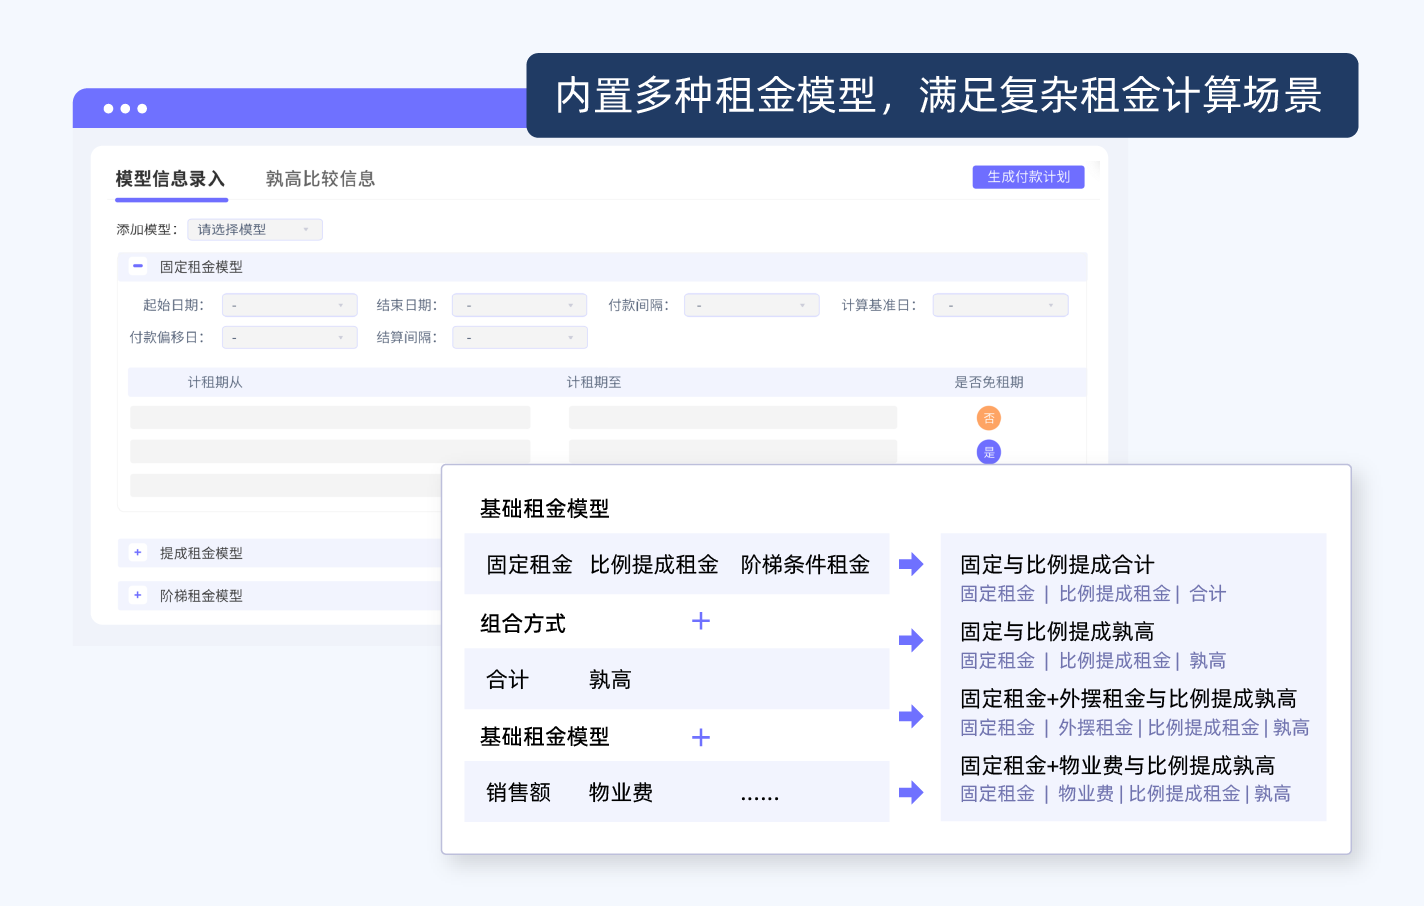Screen dimensions: 1424x906
Task: Click the arrow pointing to 固定与比例提成合计
Action: (911, 564)
